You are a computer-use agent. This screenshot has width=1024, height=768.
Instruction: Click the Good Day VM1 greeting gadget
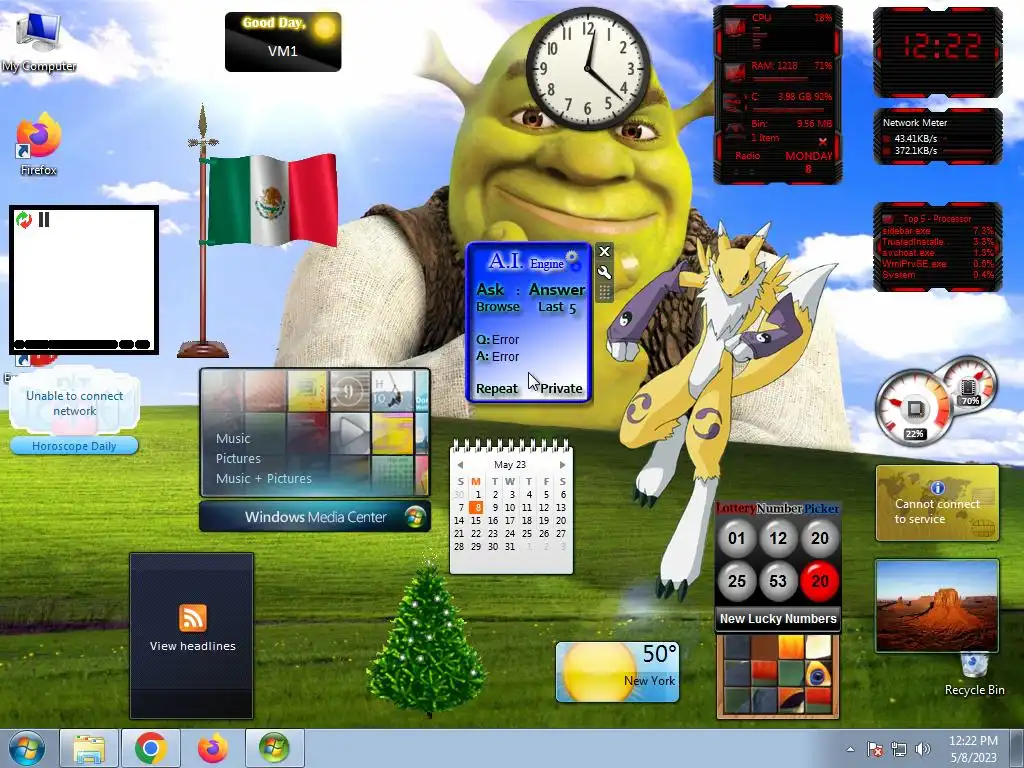[283, 42]
